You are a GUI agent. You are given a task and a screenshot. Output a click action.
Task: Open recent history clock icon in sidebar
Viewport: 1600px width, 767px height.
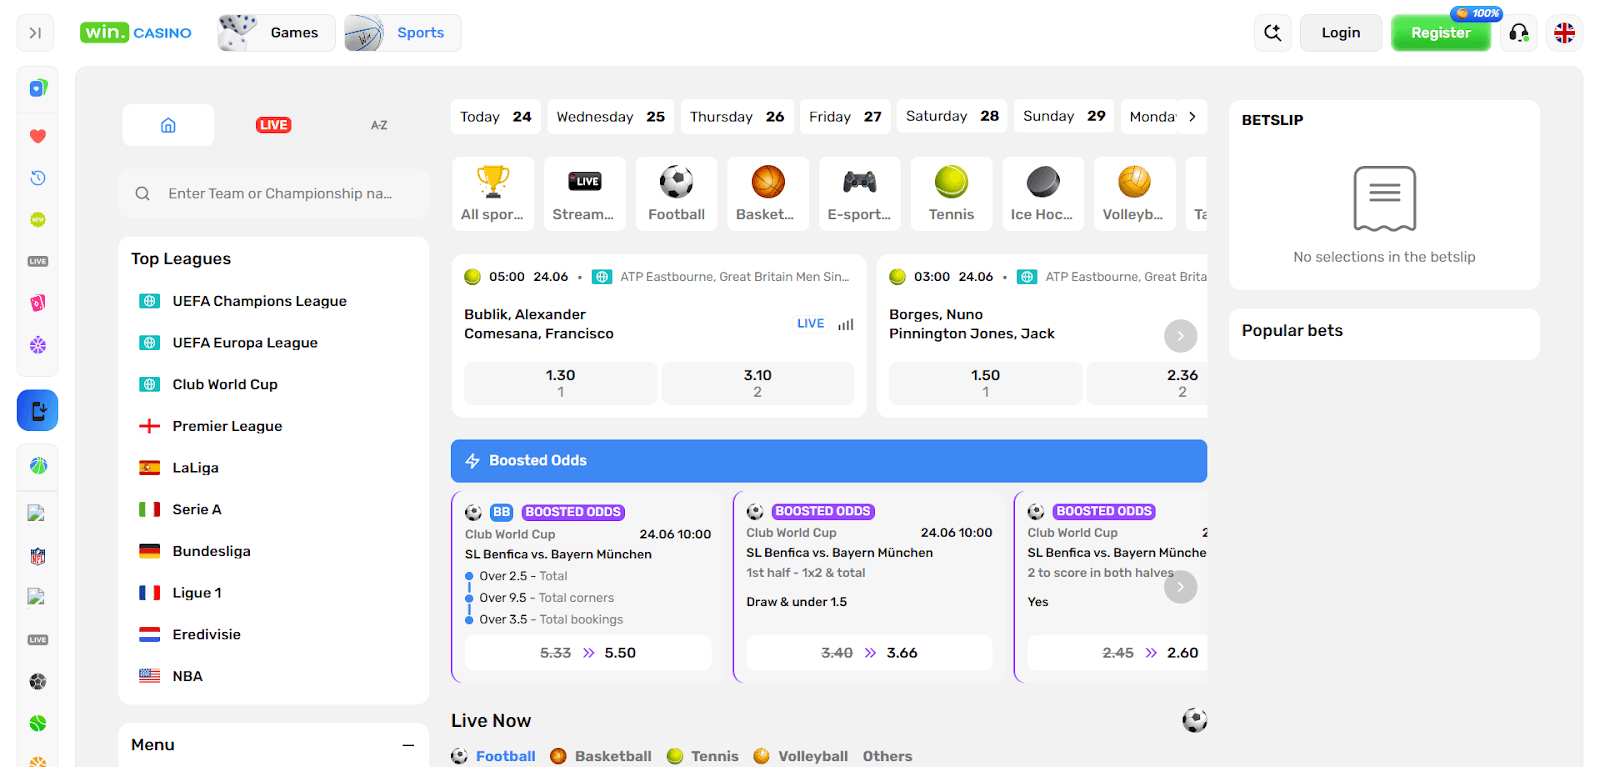[x=38, y=178]
